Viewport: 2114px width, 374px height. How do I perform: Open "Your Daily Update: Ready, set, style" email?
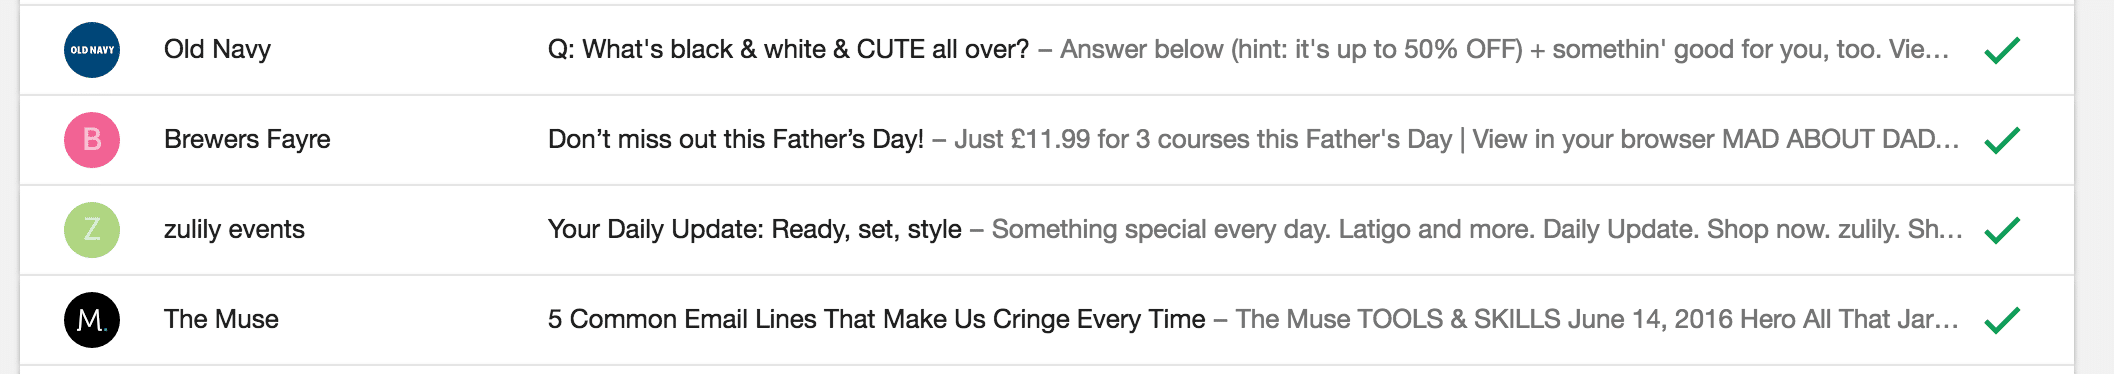(755, 230)
